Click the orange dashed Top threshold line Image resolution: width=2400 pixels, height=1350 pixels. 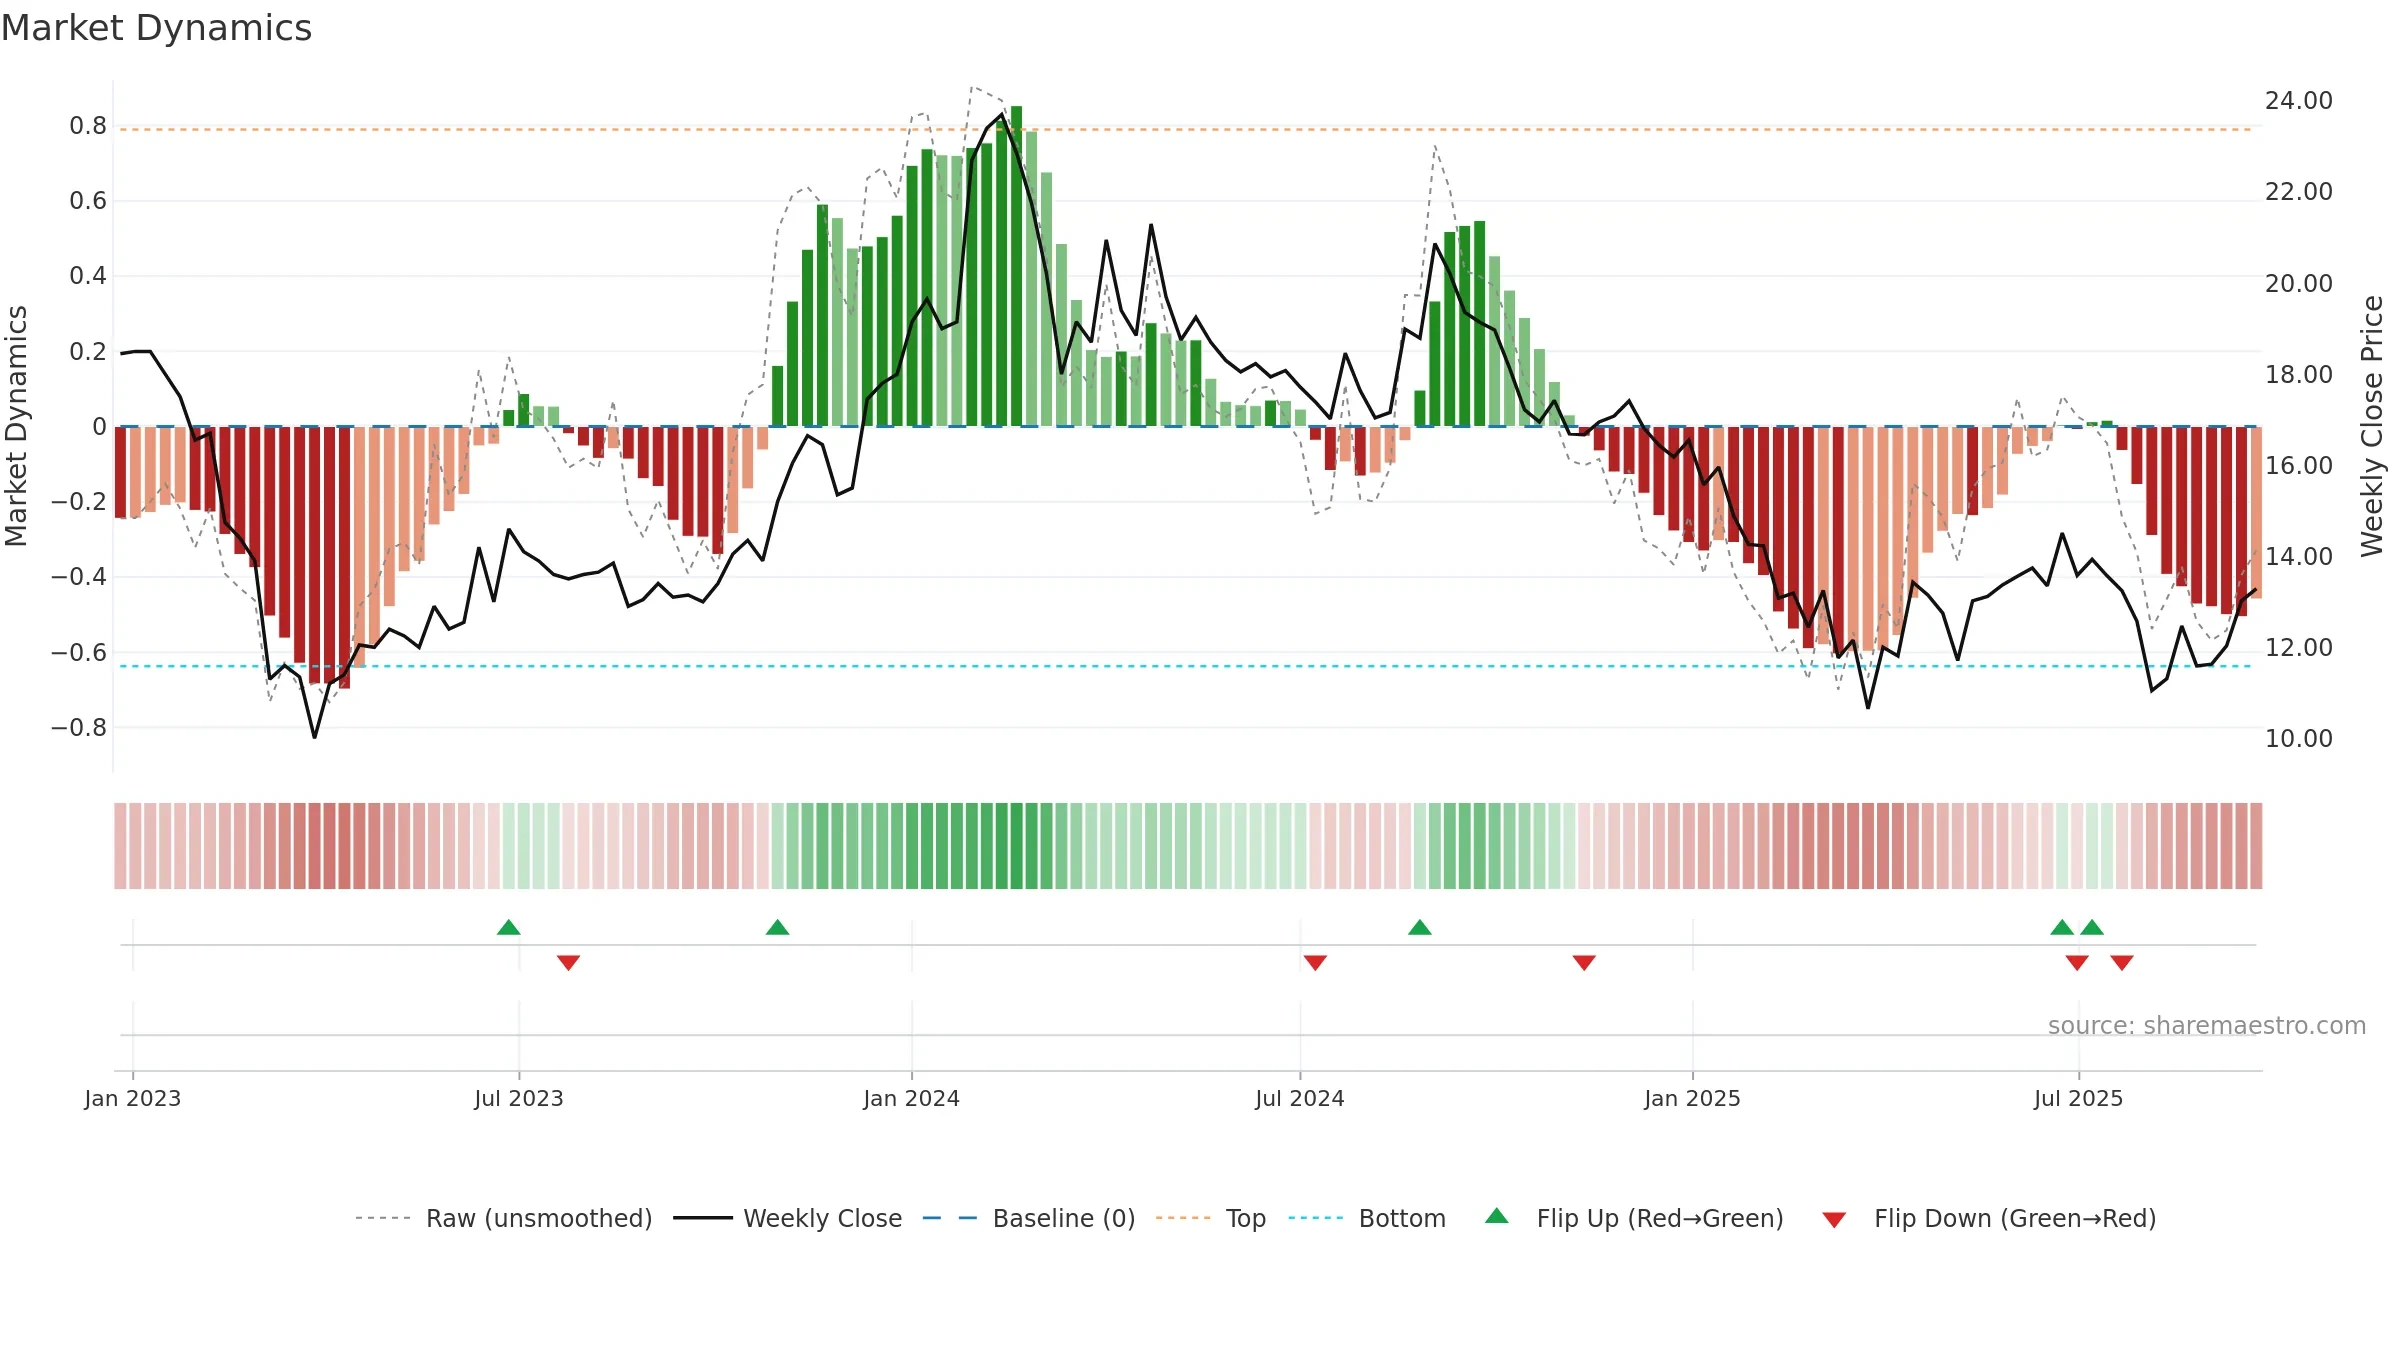click(x=1185, y=130)
